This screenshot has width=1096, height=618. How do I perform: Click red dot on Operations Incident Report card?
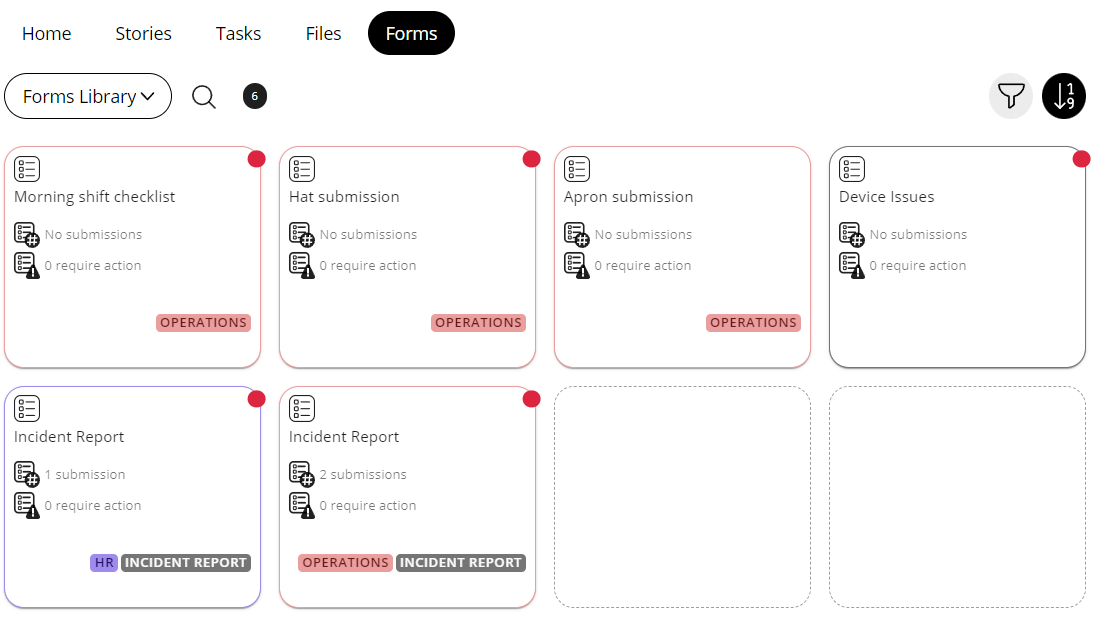pos(531,398)
